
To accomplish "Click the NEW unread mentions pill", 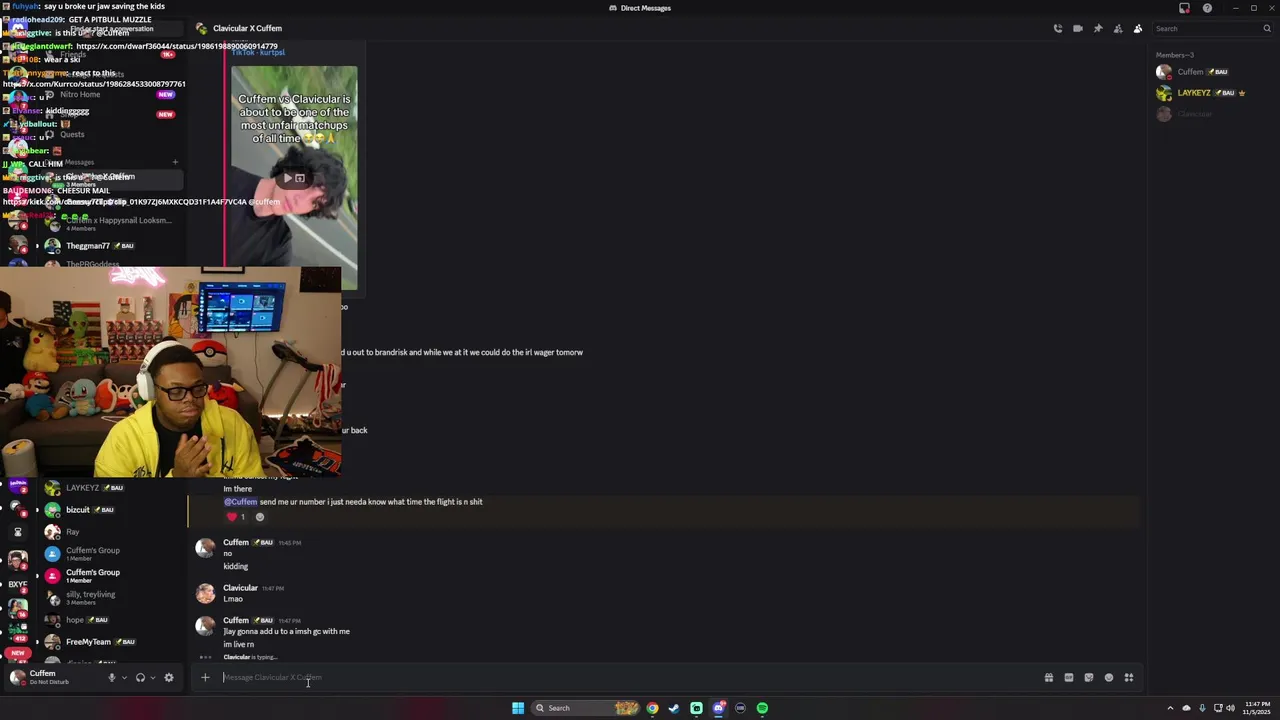I will point(17,653).
